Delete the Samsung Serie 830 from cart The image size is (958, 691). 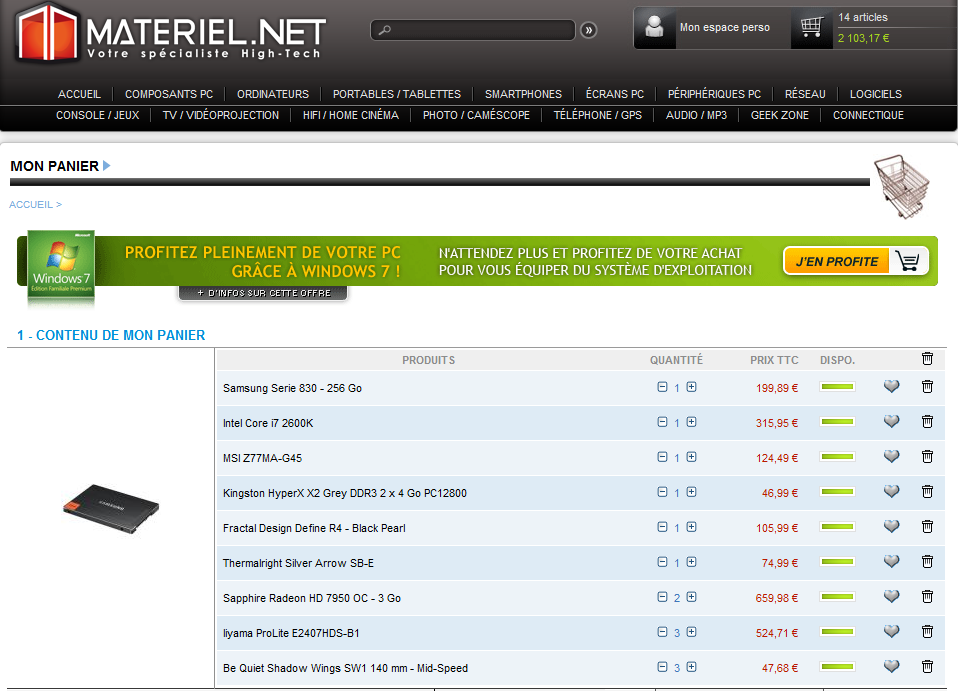click(927, 387)
